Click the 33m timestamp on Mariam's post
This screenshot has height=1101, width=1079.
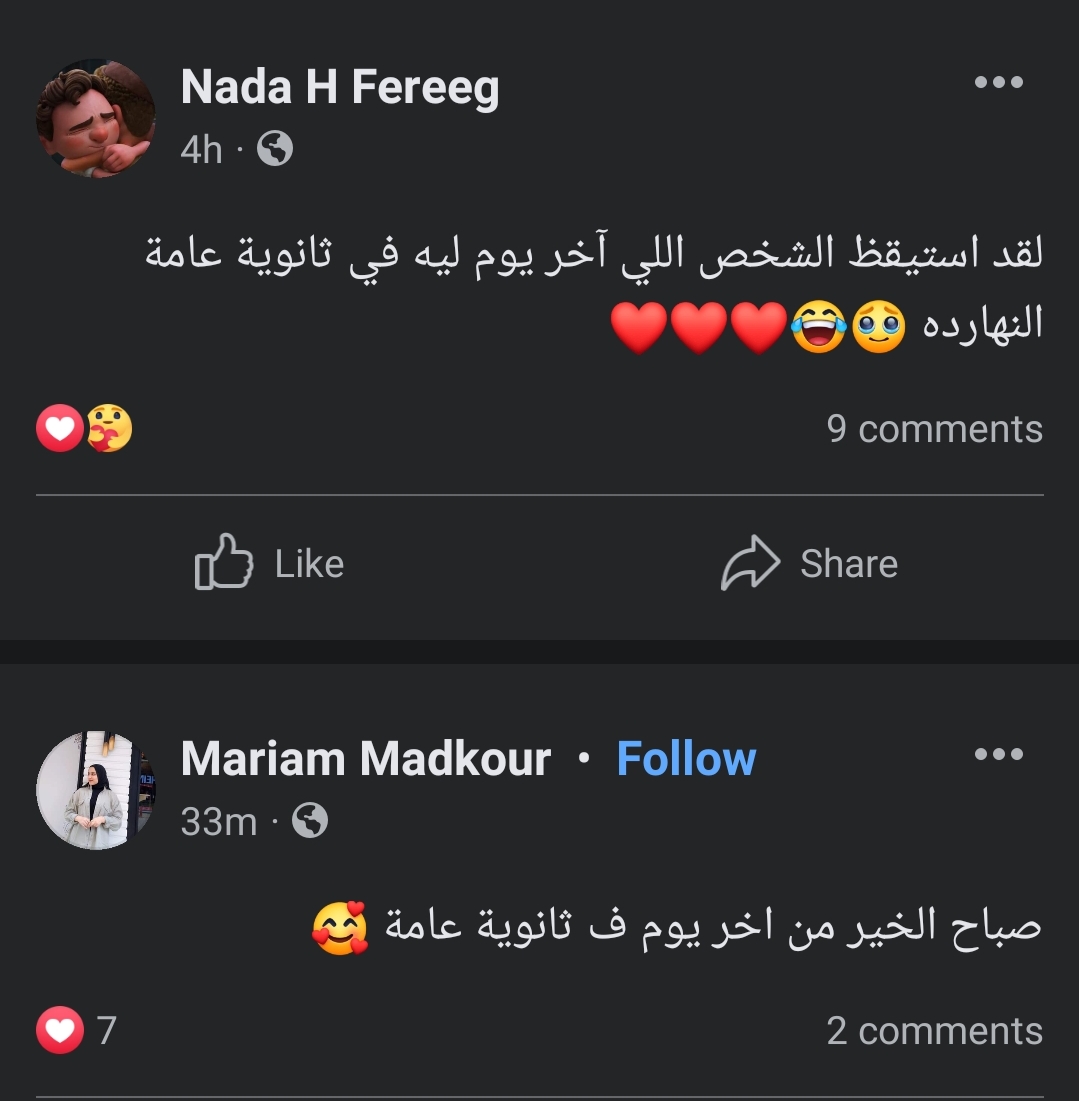click(x=218, y=822)
